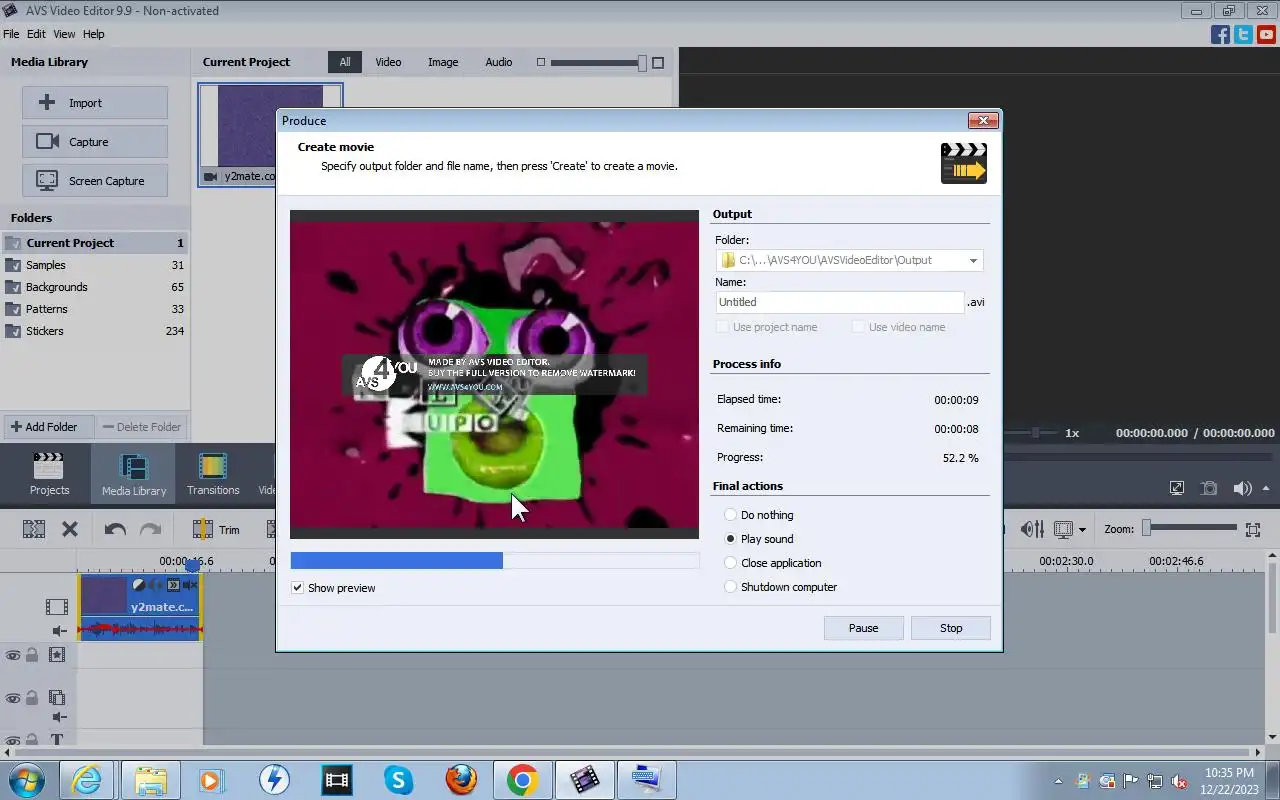This screenshot has width=1280, height=800.
Task: Open Twitter link icon
Action: 1243,34
